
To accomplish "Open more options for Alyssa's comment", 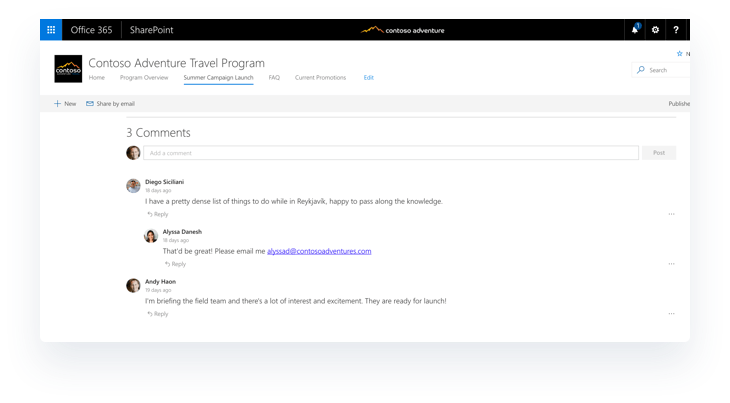I will (x=671, y=264).
